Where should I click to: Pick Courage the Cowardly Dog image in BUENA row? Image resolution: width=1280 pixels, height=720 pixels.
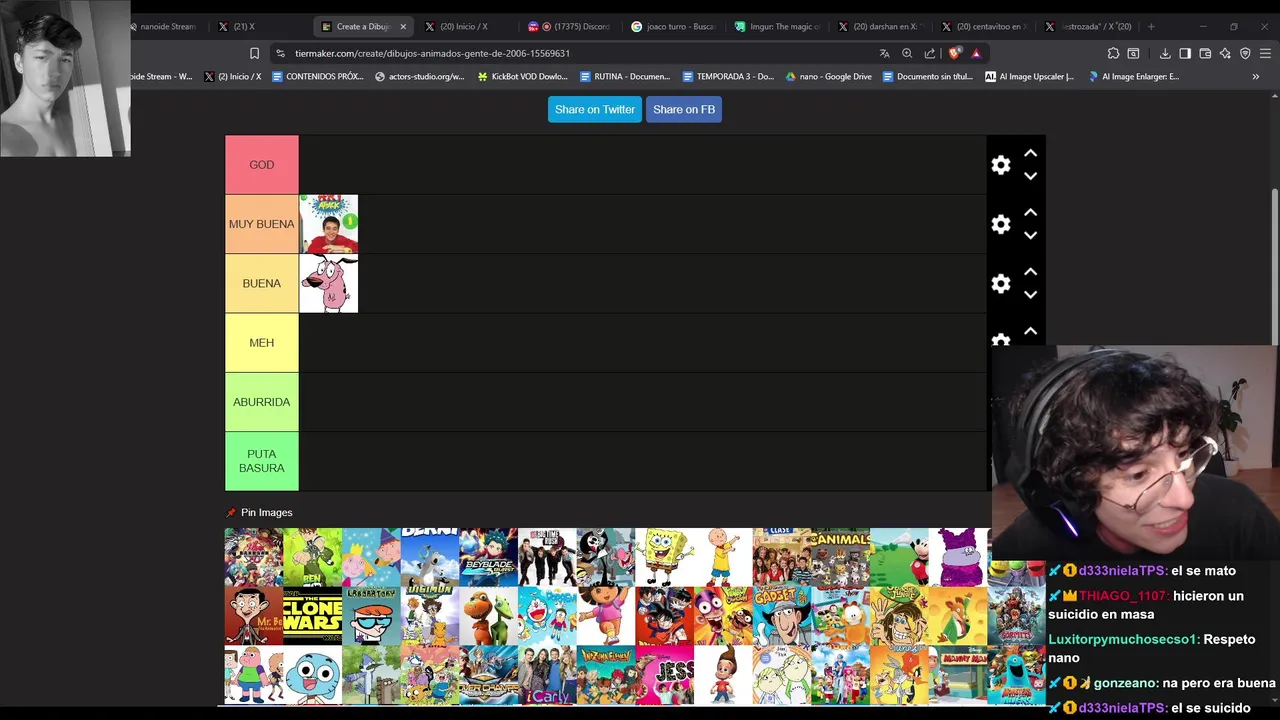tap(329, 283)
